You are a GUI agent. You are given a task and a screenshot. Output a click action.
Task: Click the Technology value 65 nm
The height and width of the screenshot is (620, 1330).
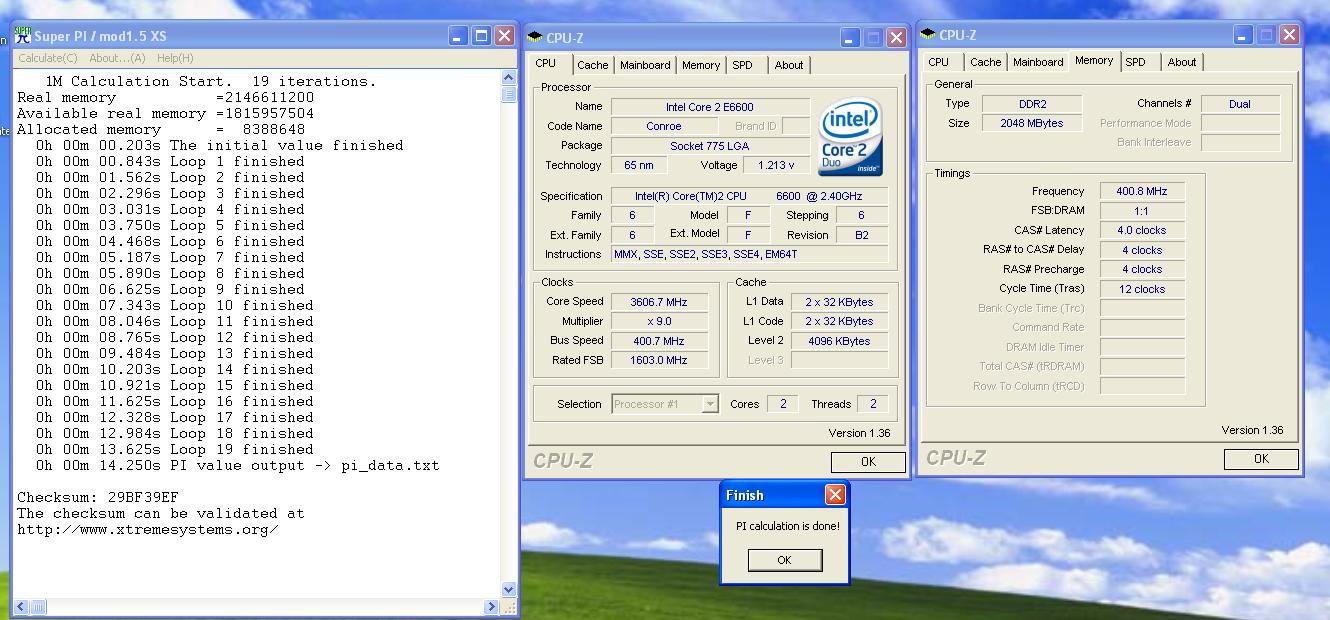638,165
